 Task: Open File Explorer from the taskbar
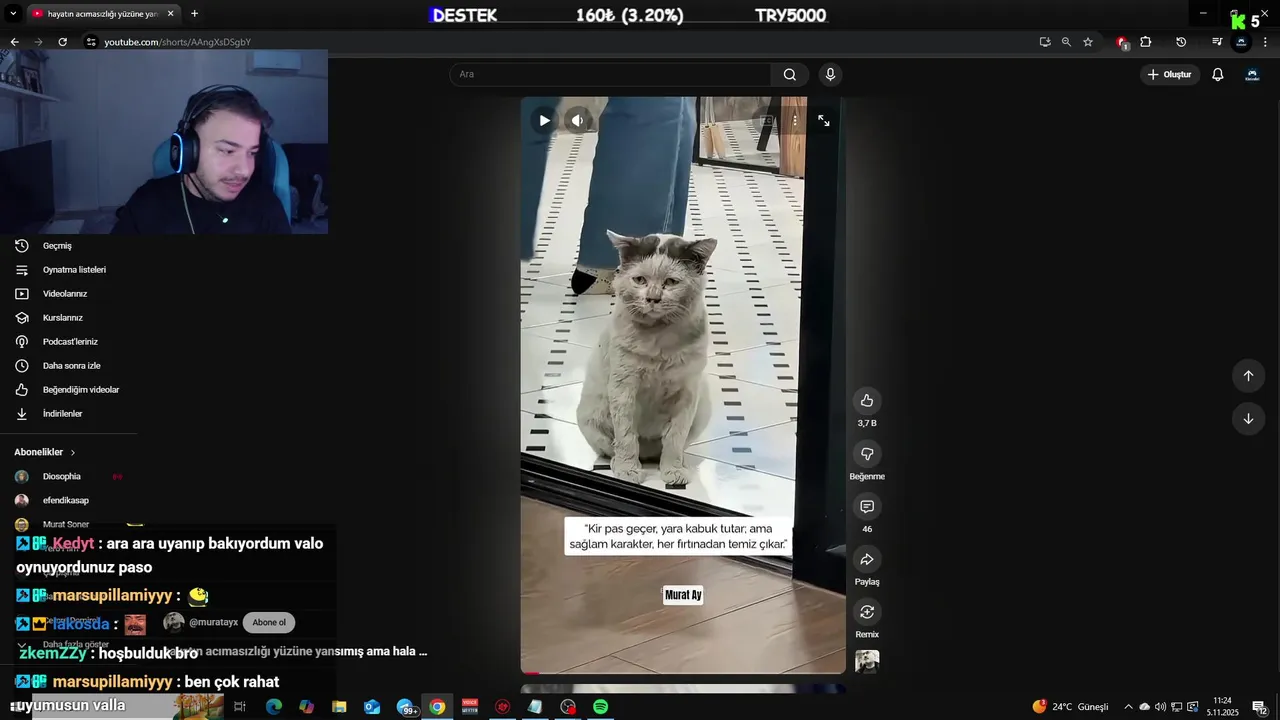(339, 706)
